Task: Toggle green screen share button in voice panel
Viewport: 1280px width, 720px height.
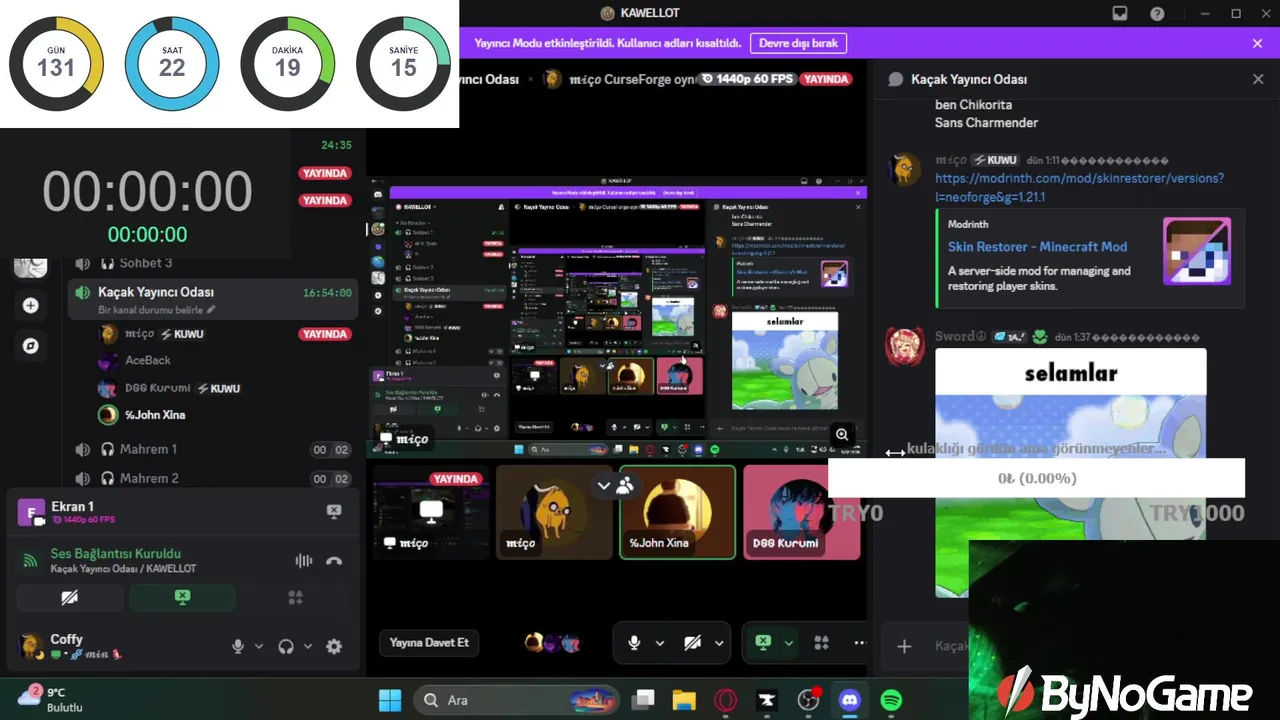Action: (x=182, y=598)
